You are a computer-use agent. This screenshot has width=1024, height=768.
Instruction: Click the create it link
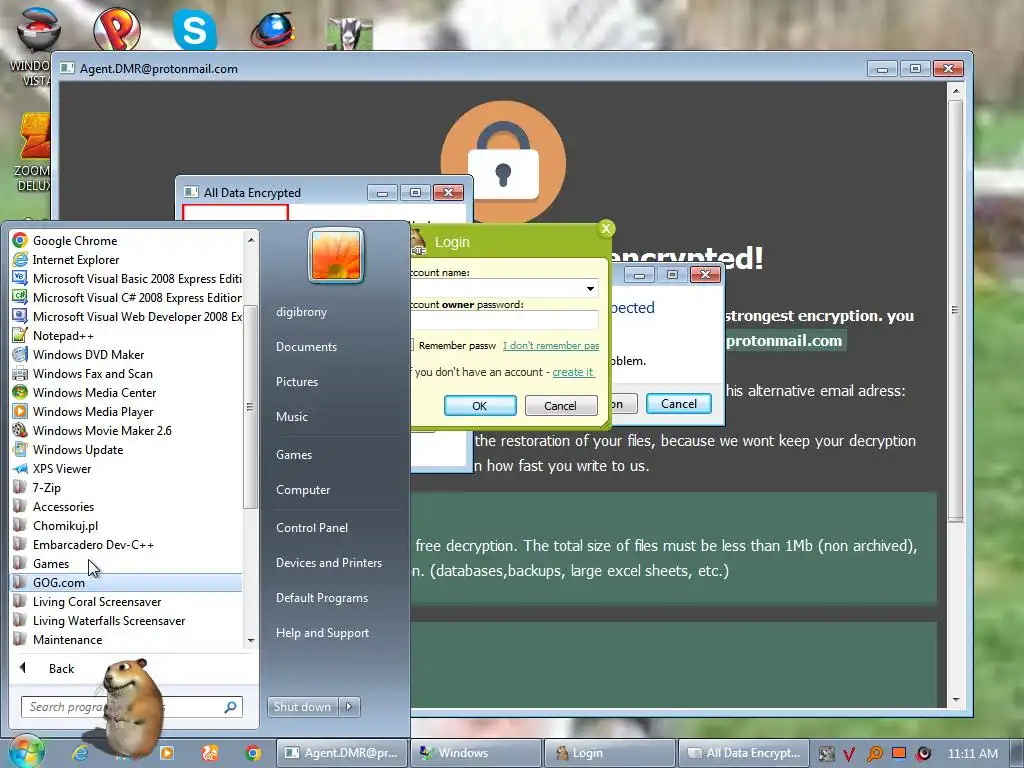[x=573, y=372]
